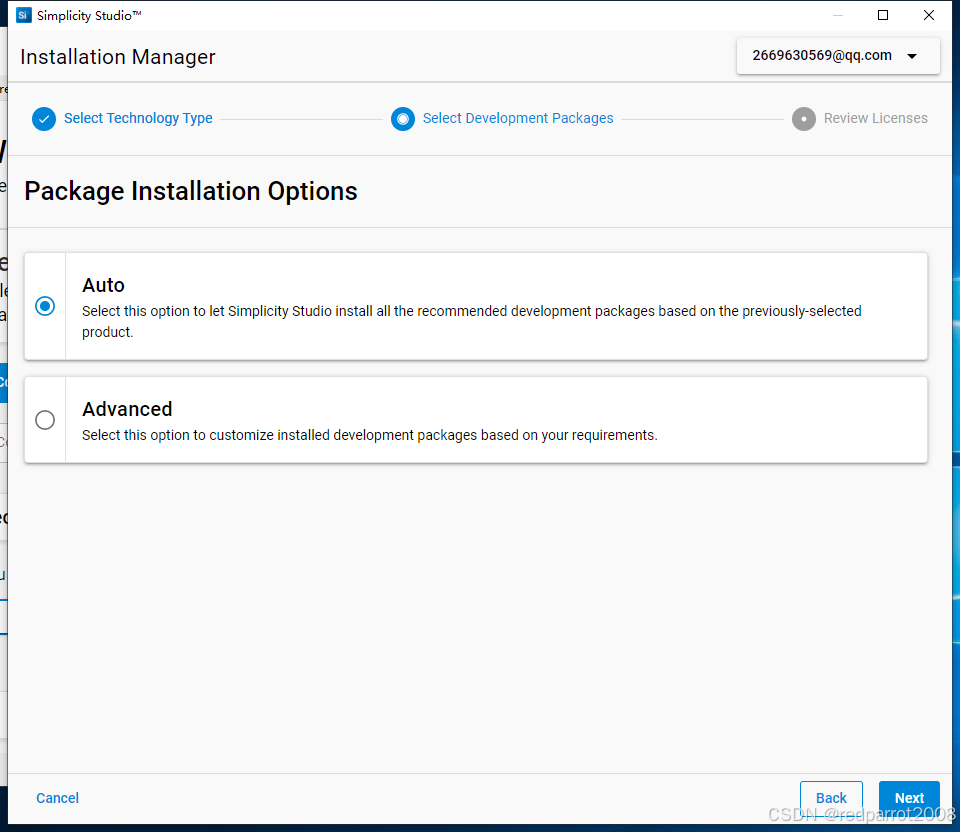Click the completed checkmark step icon
960x832 pixels.
coord(44,119)
